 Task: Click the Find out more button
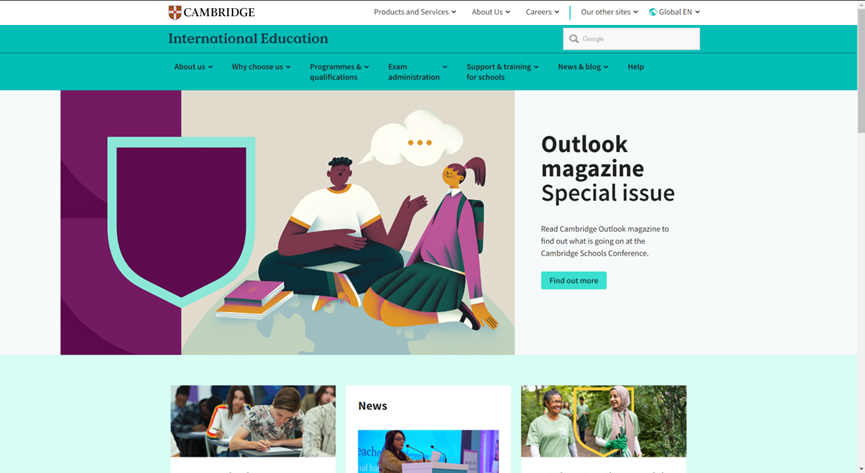click(x=573, y=281)
